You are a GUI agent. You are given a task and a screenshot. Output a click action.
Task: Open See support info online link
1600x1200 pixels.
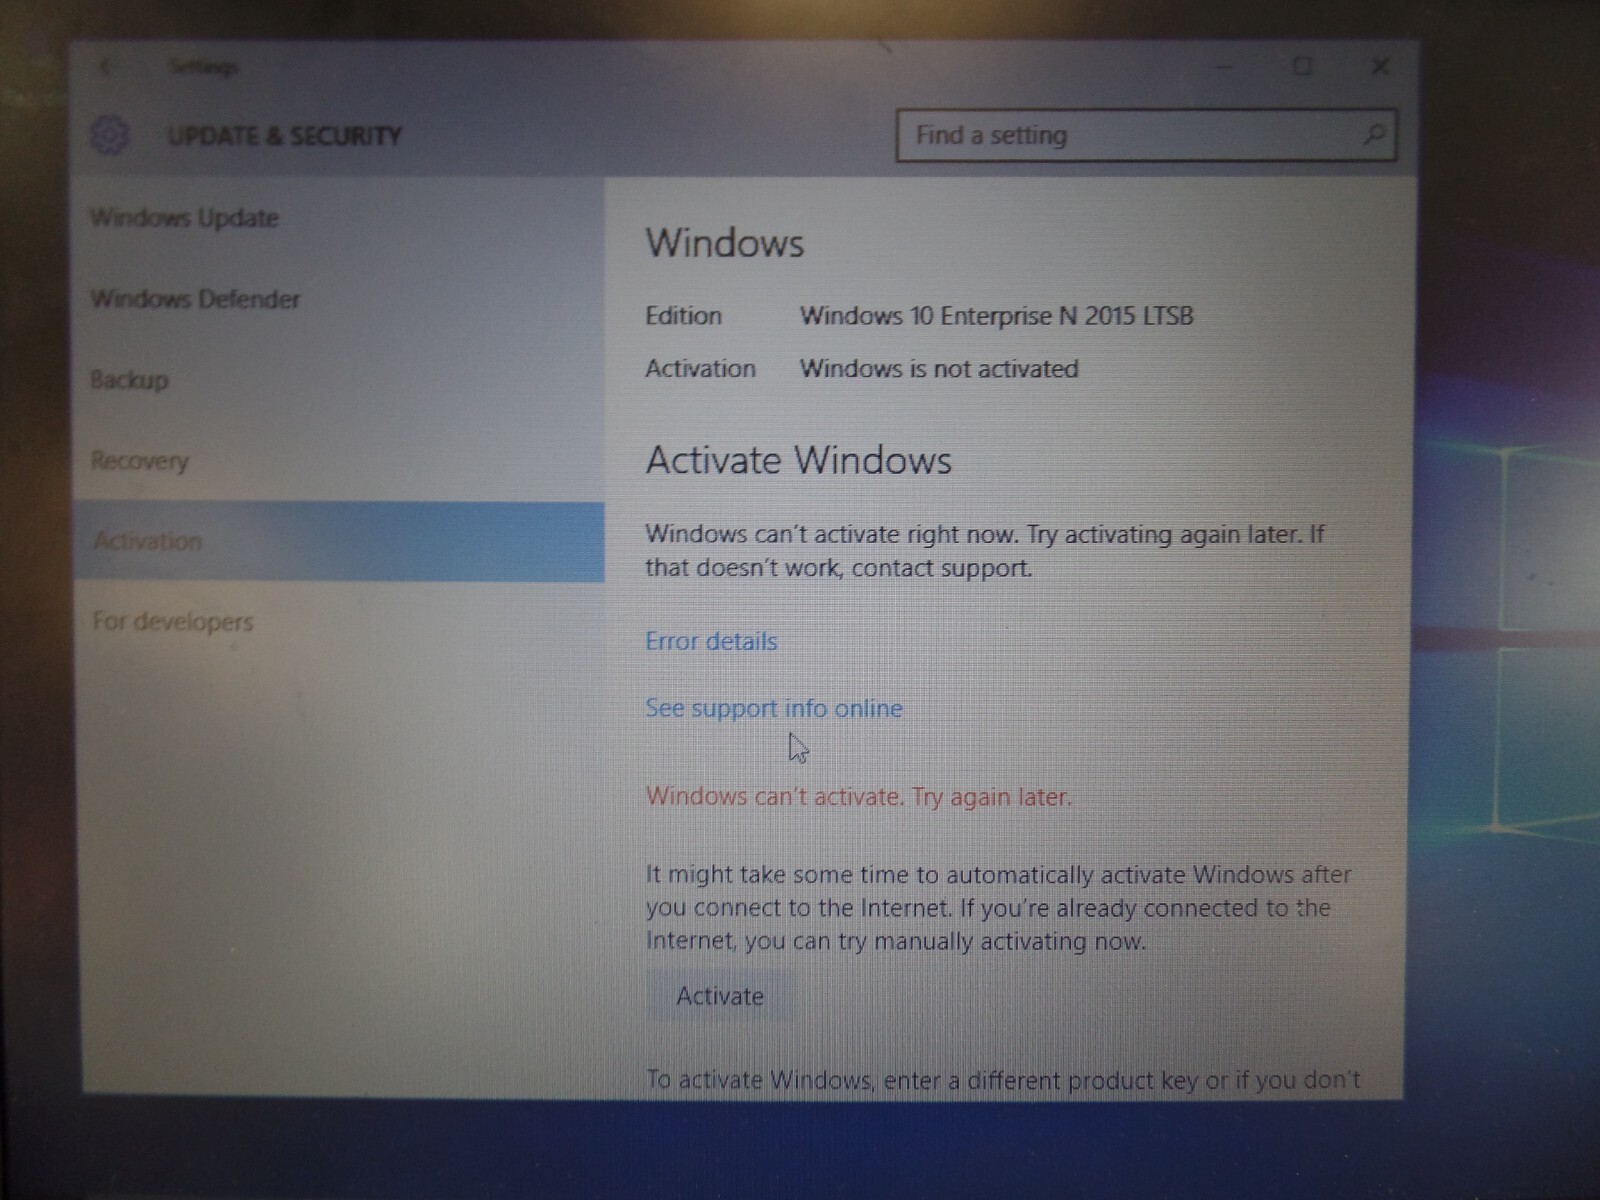pos(774,708)
